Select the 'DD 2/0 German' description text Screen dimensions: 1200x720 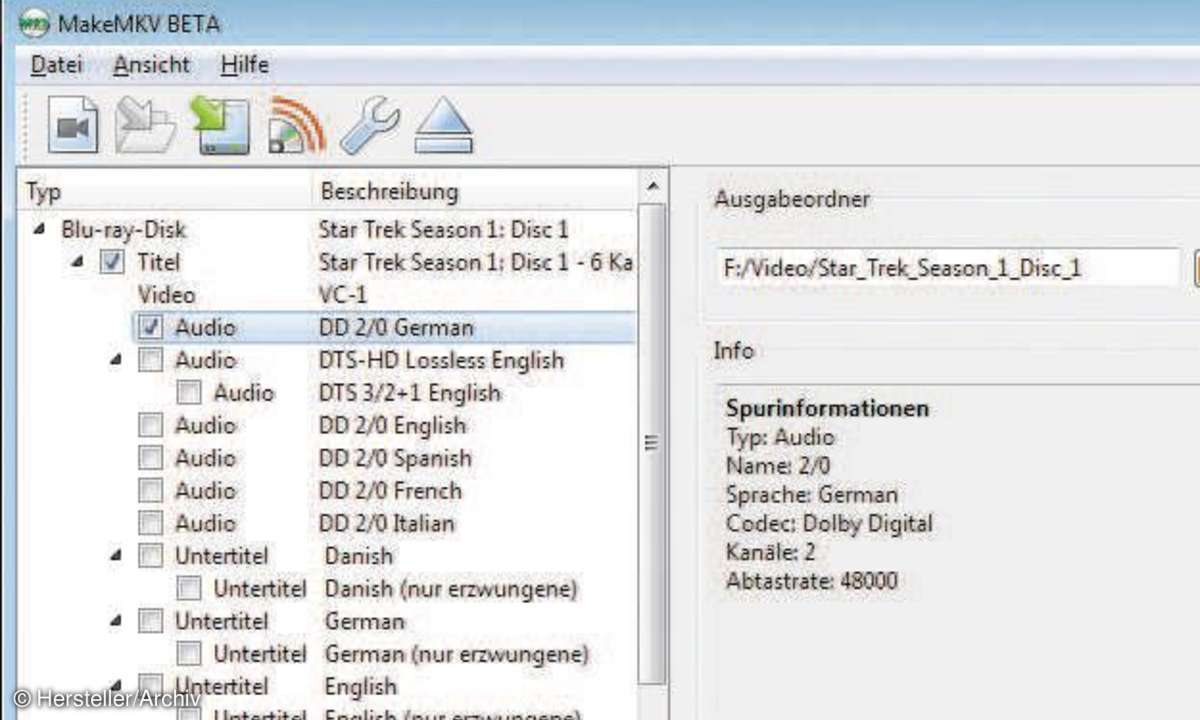pos(396,327)
